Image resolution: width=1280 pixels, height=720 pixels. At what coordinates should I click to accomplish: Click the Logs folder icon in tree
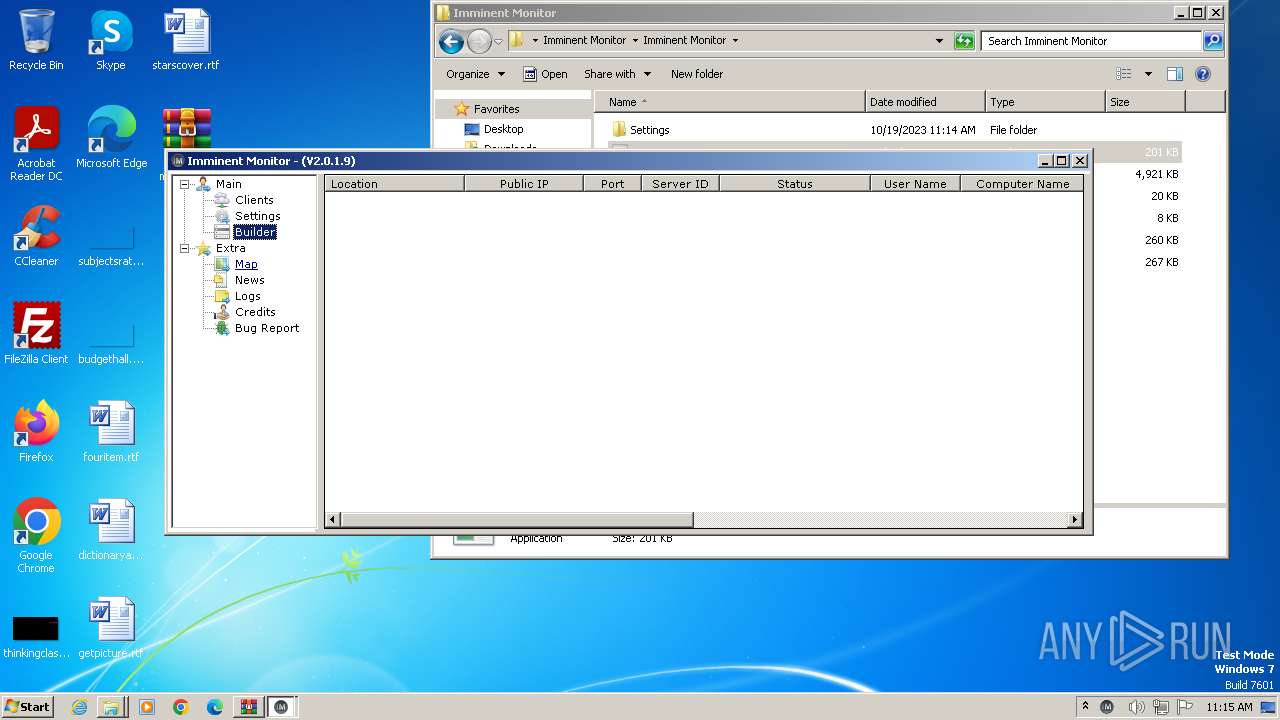222,296
